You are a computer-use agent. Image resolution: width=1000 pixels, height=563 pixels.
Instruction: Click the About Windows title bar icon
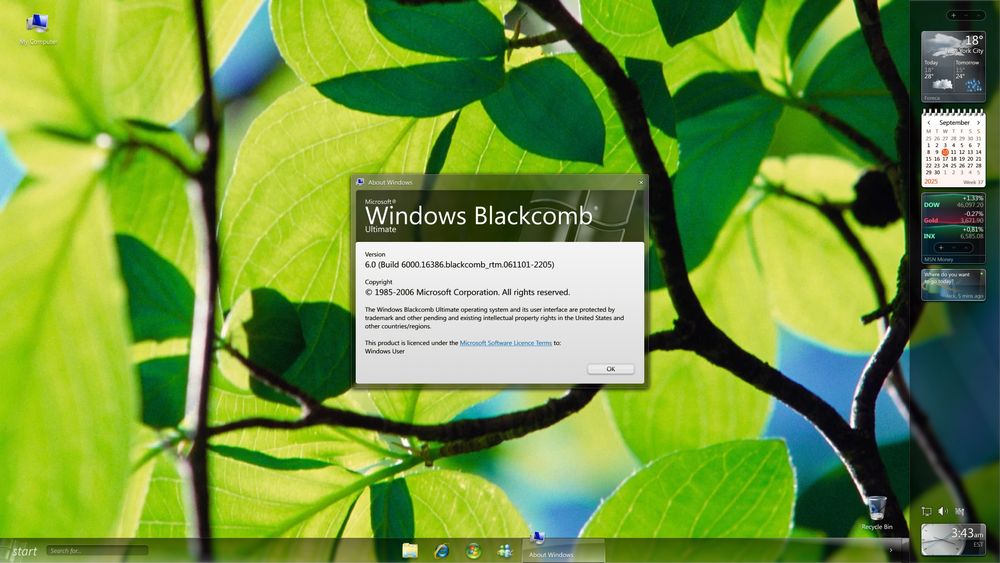(x=360, y=182)
